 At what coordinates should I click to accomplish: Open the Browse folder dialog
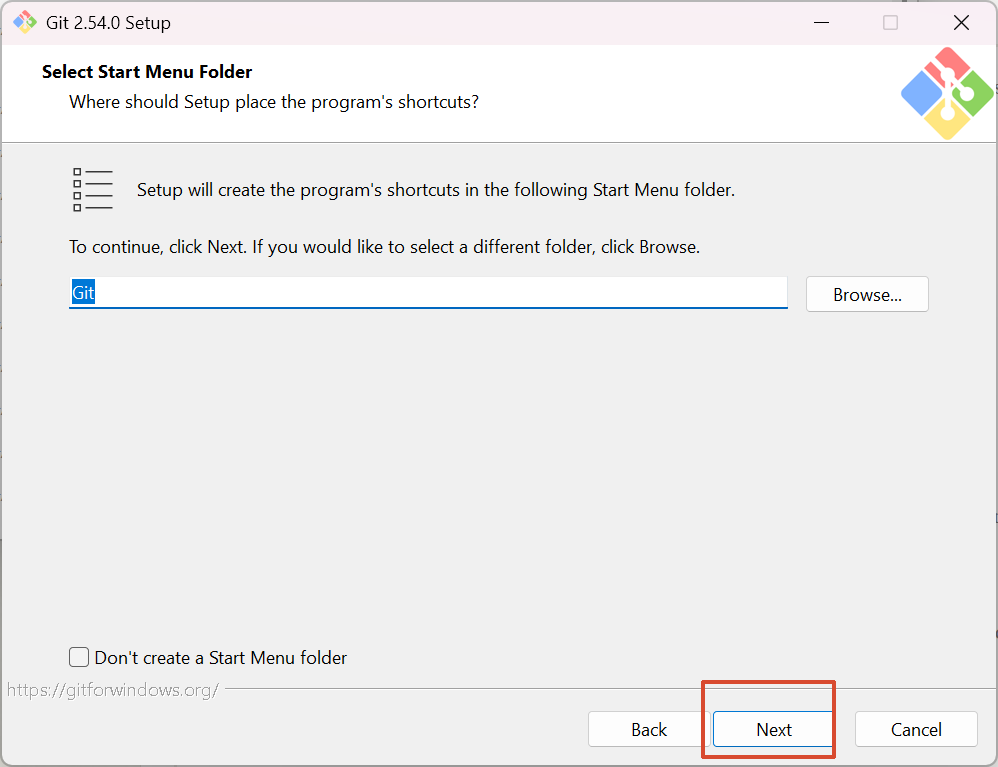pos(867,295)
